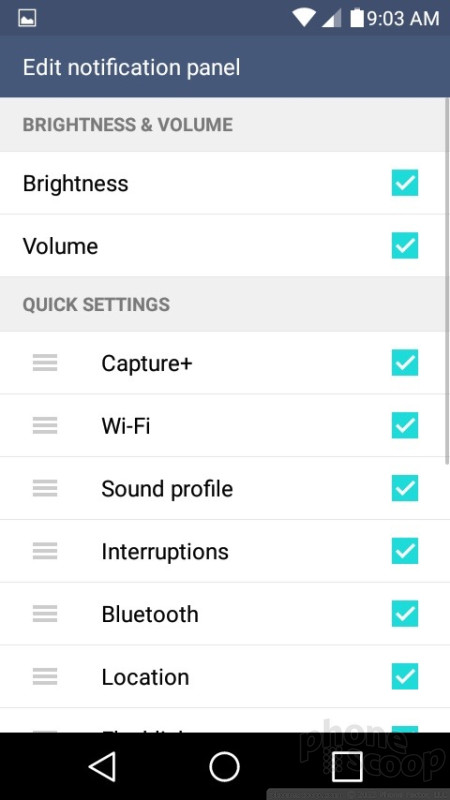The width and height of the screenshot is (450, 800).
Task: Select the Location list item label
Action: point(145,677)
